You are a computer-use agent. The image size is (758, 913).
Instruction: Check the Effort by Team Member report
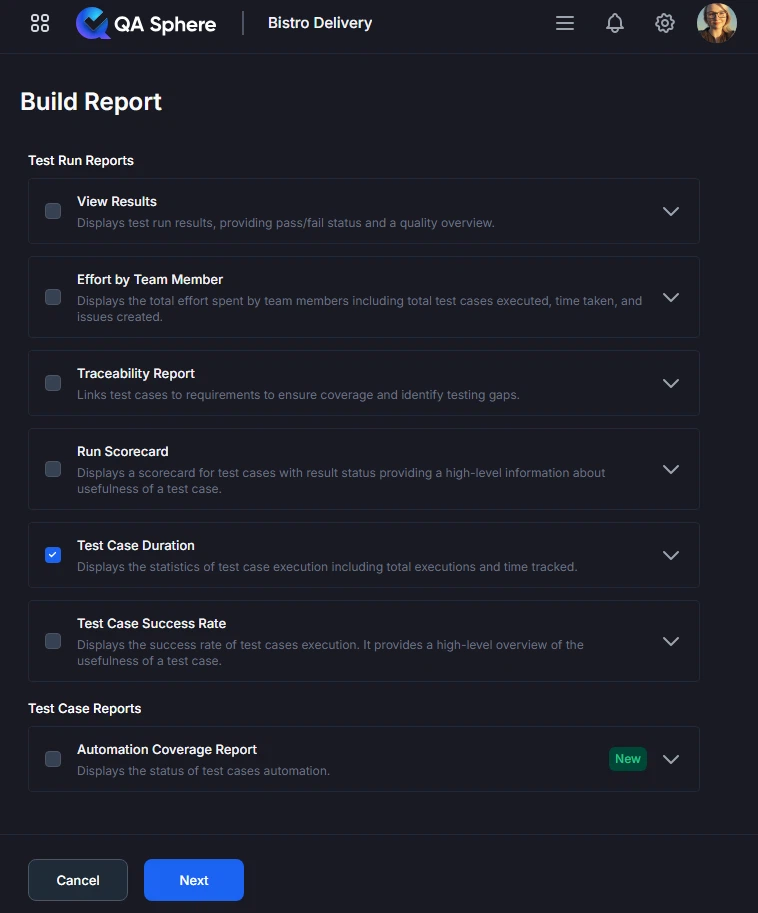click(52, 297)
